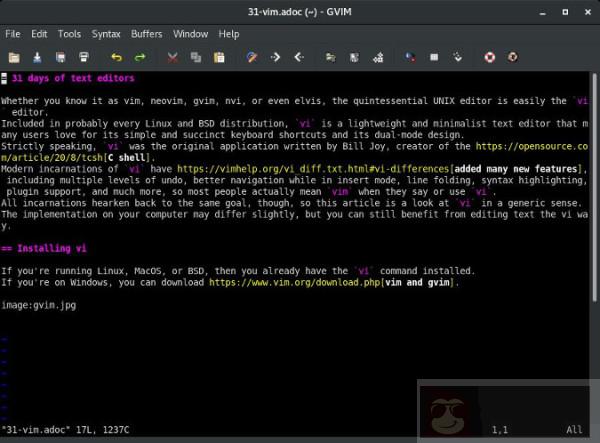The image size is (600, 443).
Task: Save the current file via toolbar
Action: (x=37, y=57)
